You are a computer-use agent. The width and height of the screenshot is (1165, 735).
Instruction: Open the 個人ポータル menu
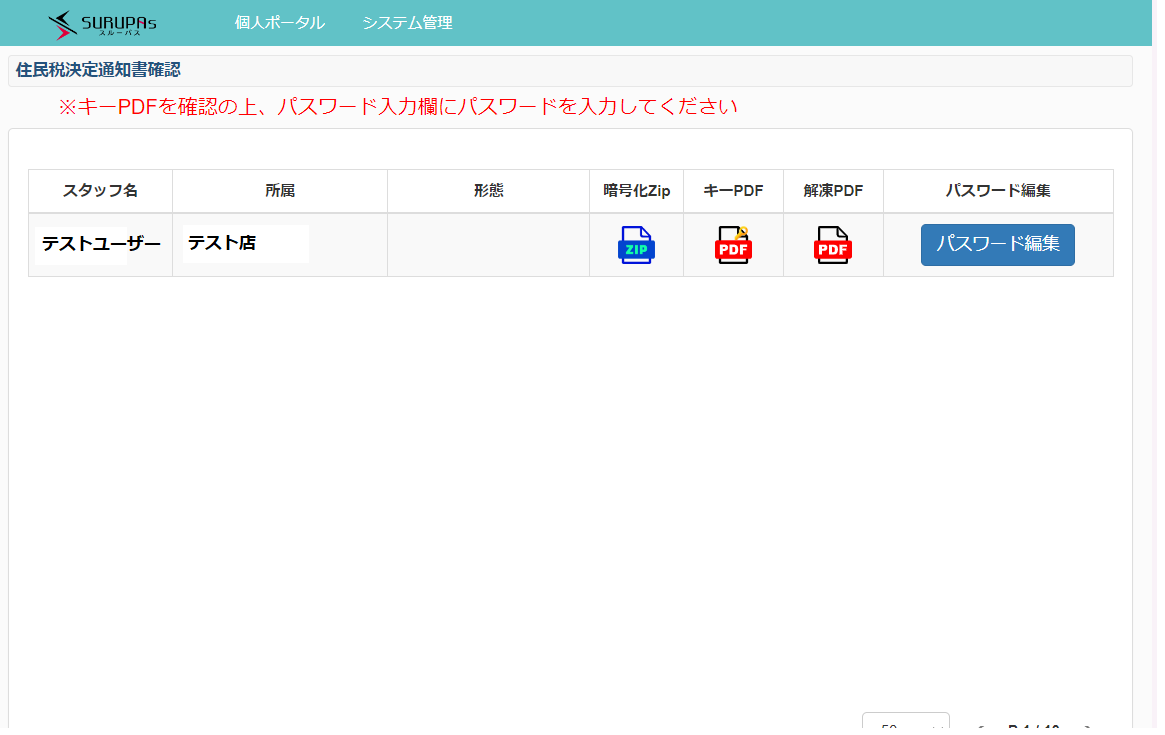[280, 23]
